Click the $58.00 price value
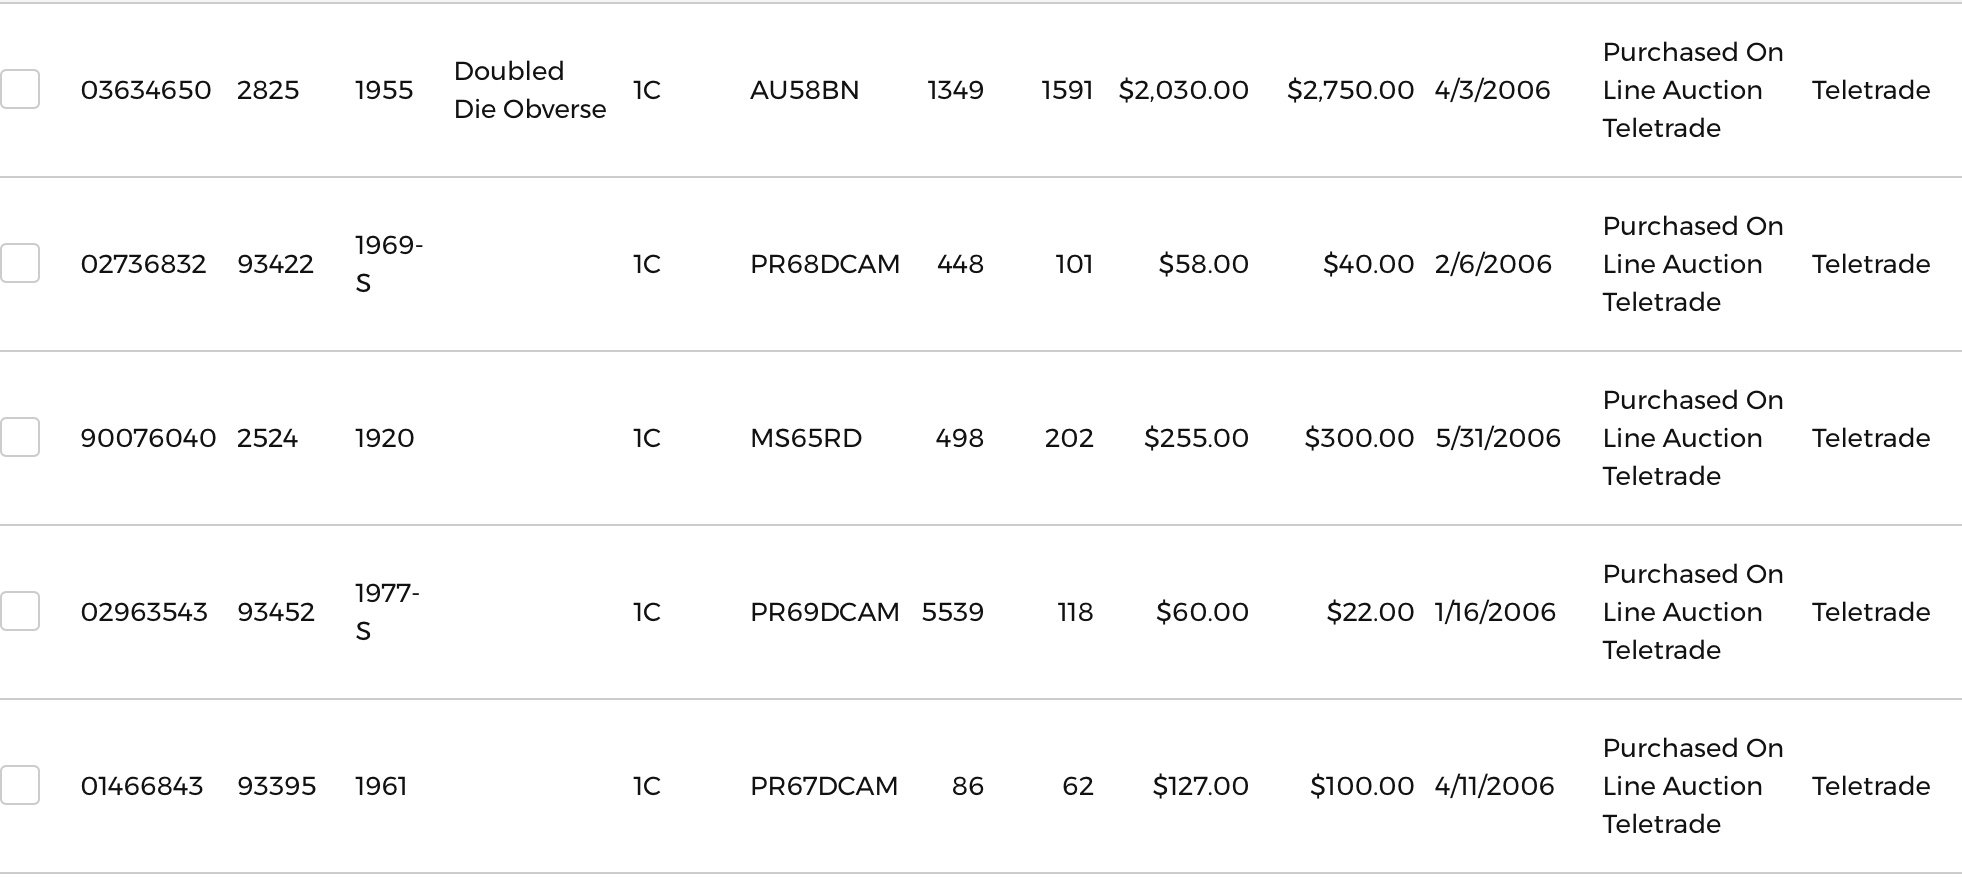Screen dimensions: 1962x878 1203,264
